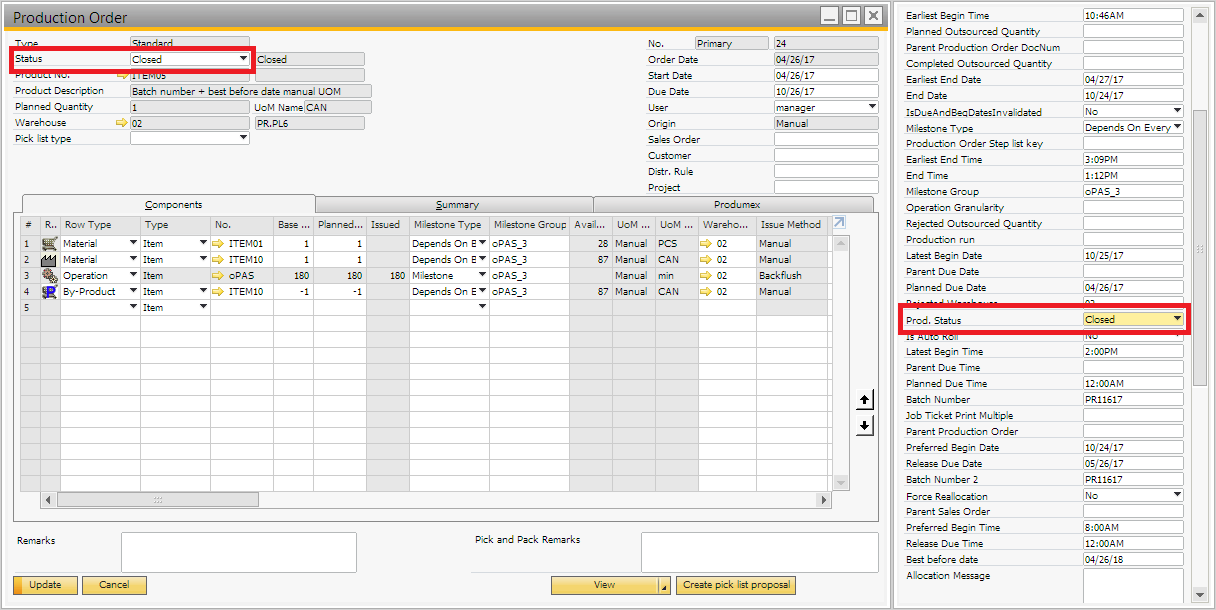This screenshot has height=610, width=1216.
Task: Click the Warehouse link arrow in header
Action: coord(122,123)
